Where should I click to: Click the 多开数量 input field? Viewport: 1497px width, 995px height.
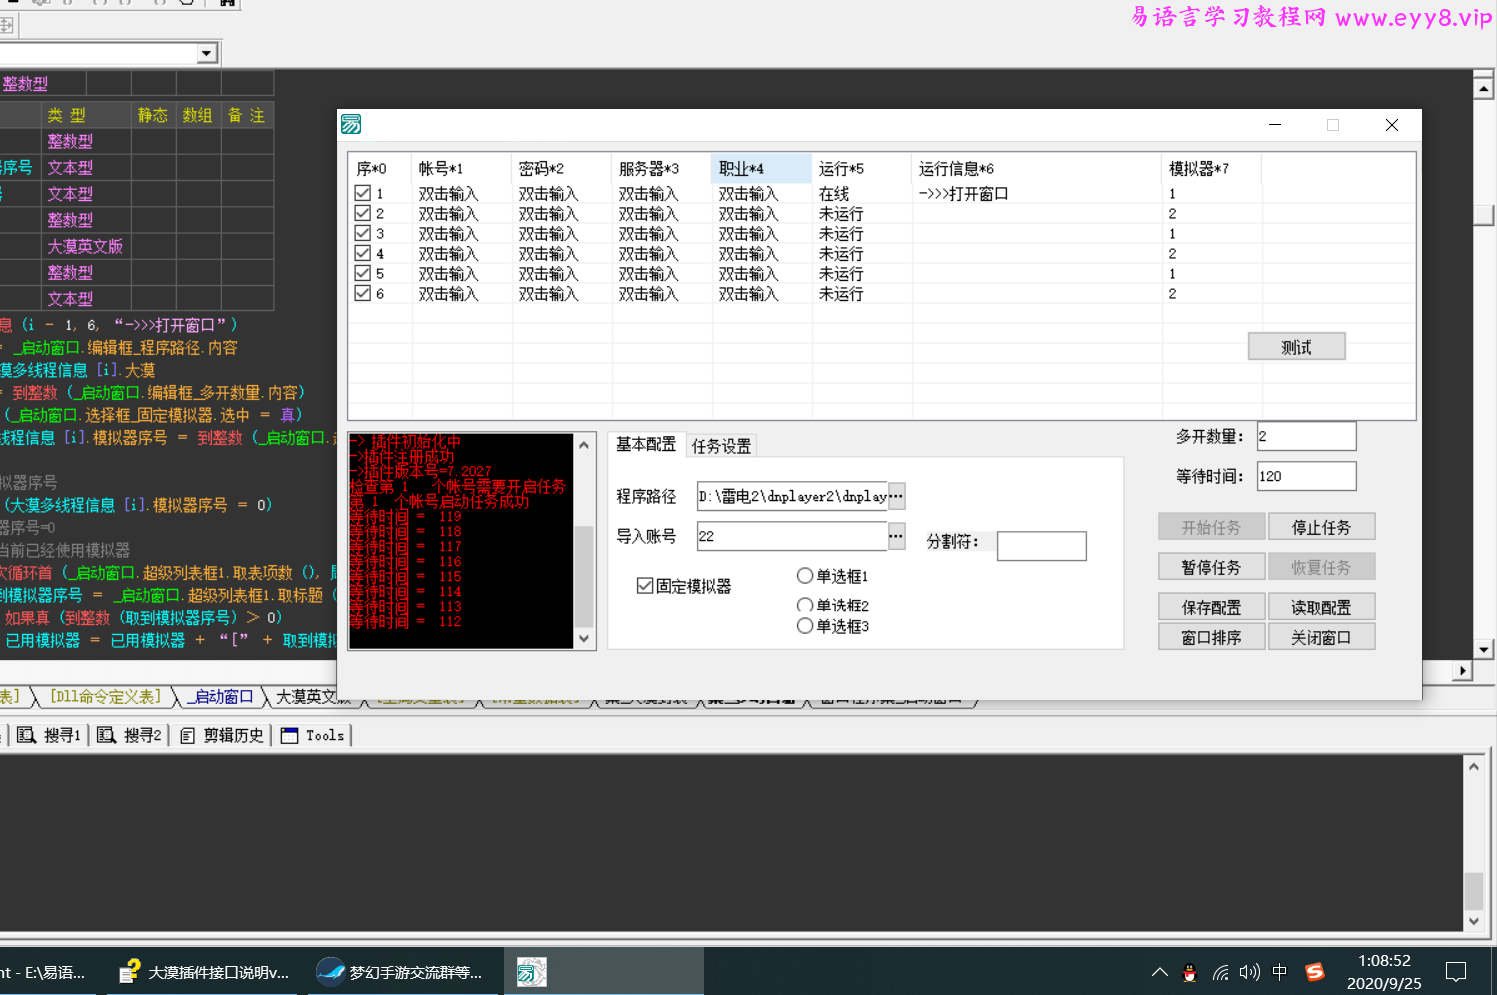click(1306, 436)
